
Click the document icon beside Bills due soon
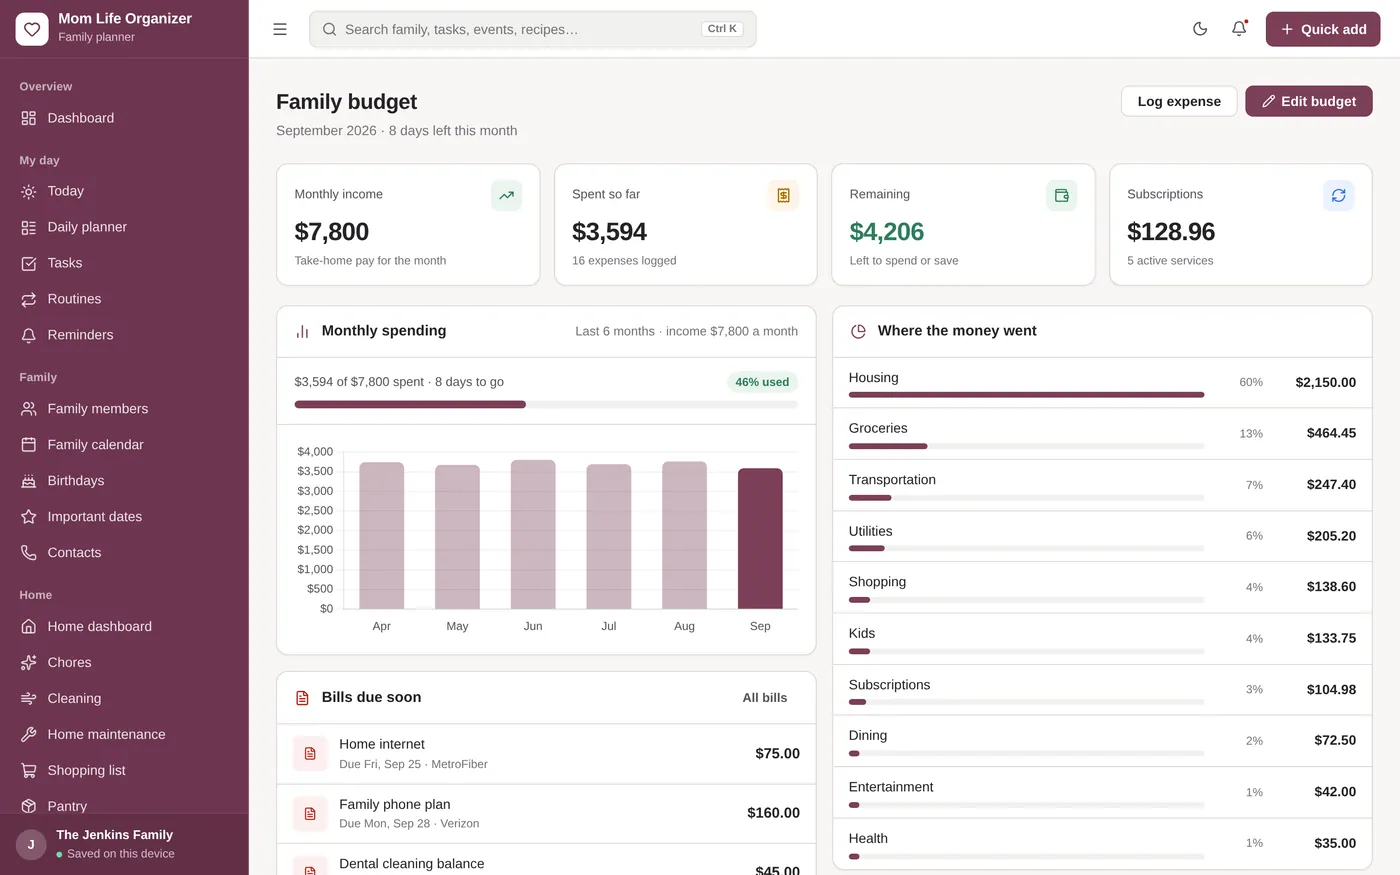302,697
